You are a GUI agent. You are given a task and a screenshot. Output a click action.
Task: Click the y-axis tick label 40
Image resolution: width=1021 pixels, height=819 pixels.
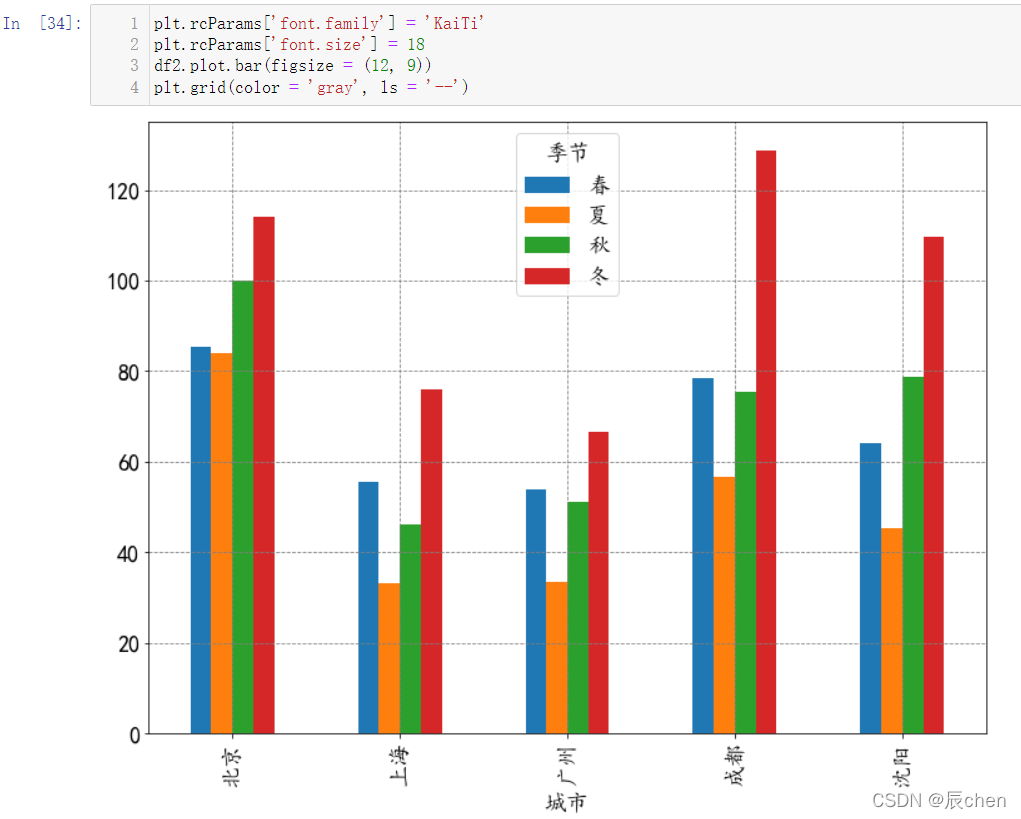(x=129, y=554)
